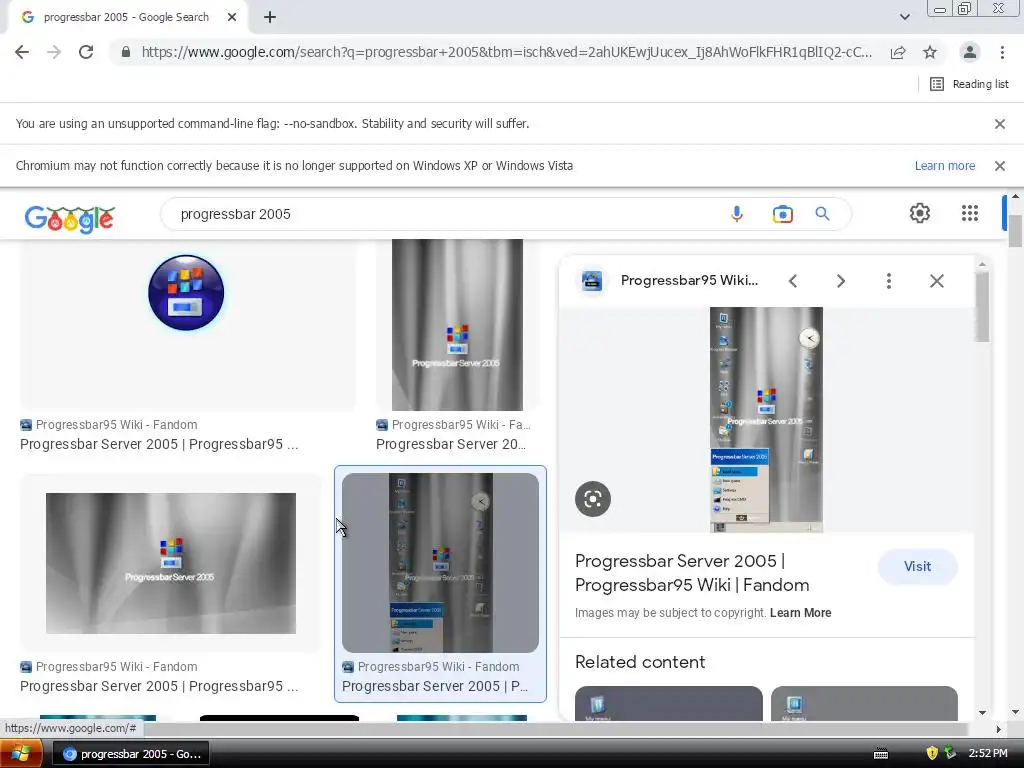Open the Google apps grid
1024x768 pixels.
pyautogui.click(x=970, y=213)
